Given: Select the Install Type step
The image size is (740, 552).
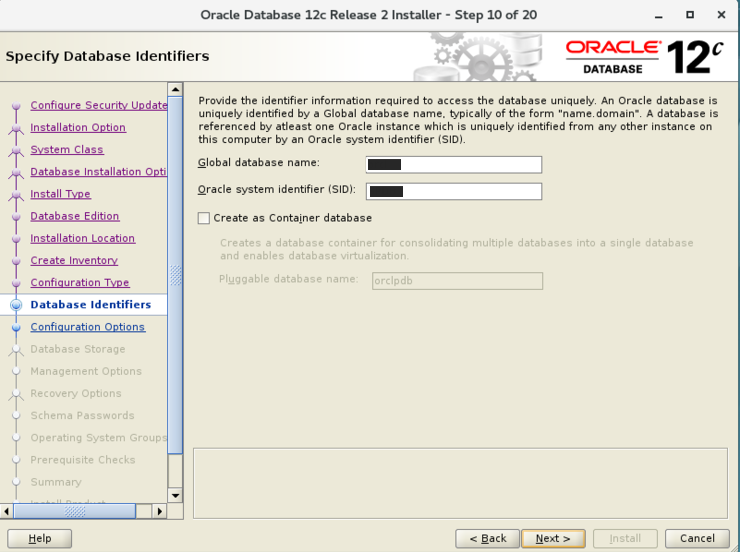Looking at the screenshot, I should pyautogui.click(x=60, y=194).
